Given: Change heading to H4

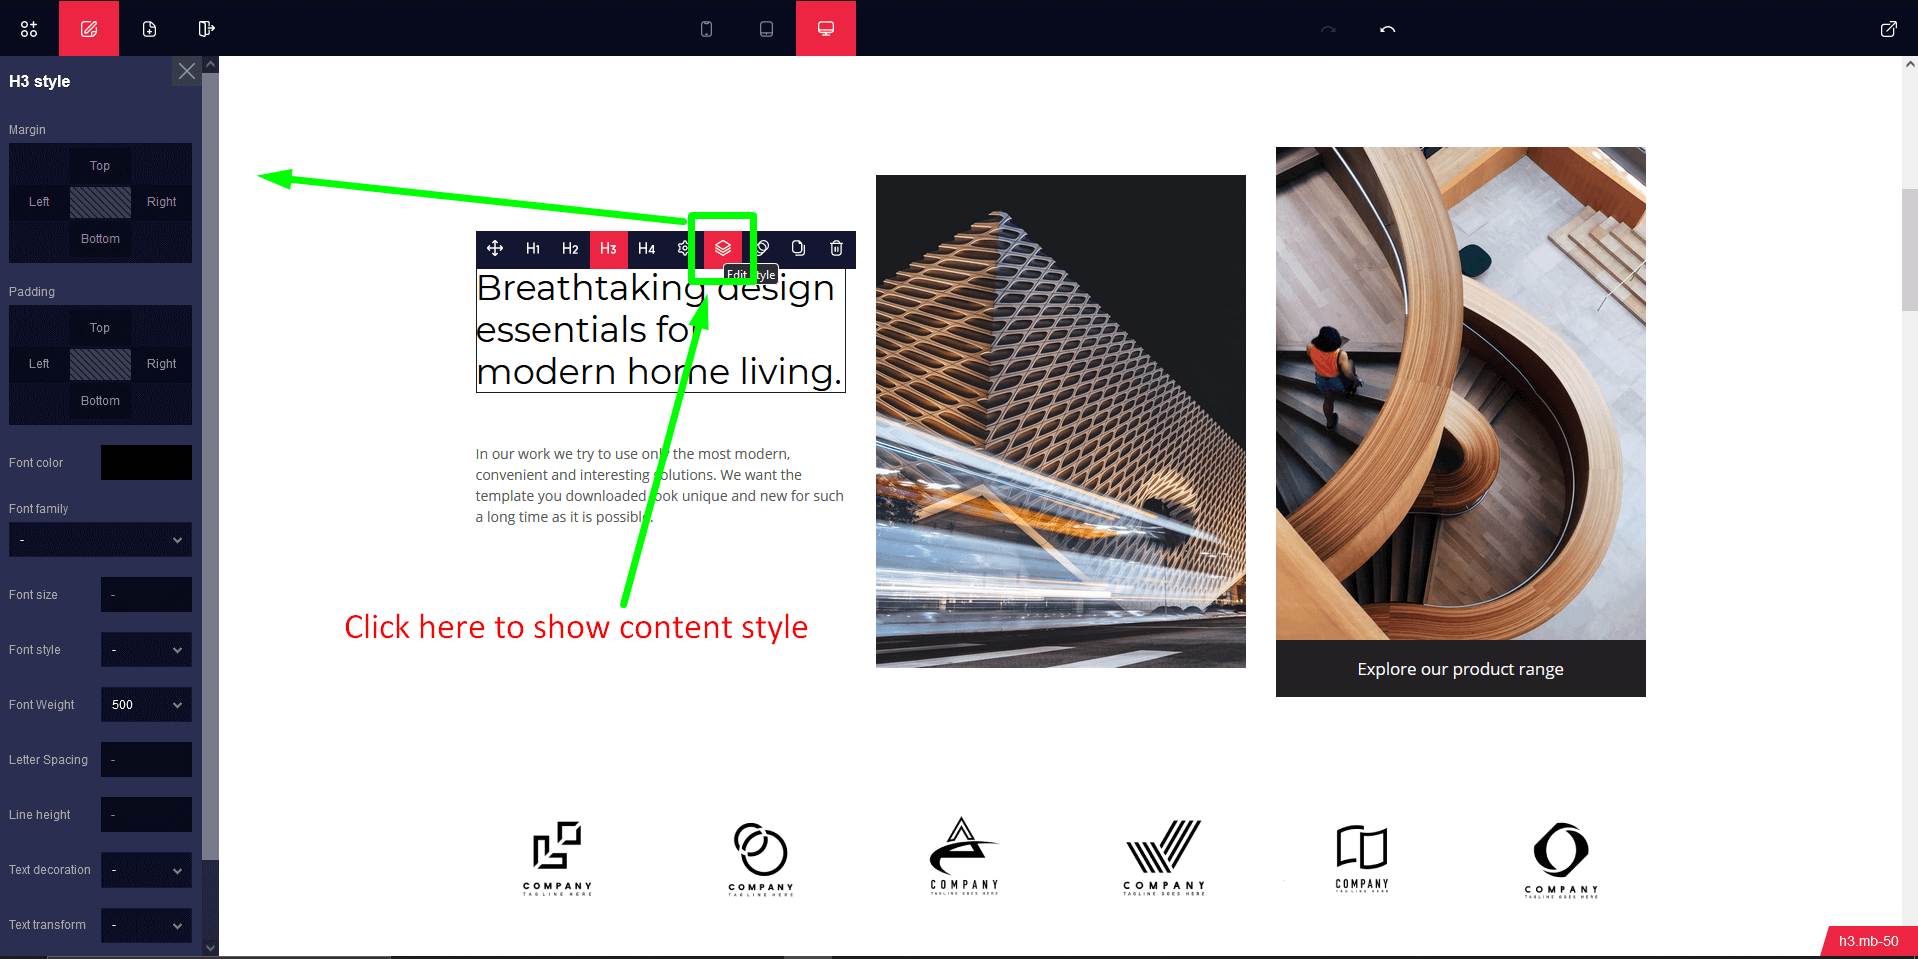Looking at the screenshot, I should tap(646, 248).
